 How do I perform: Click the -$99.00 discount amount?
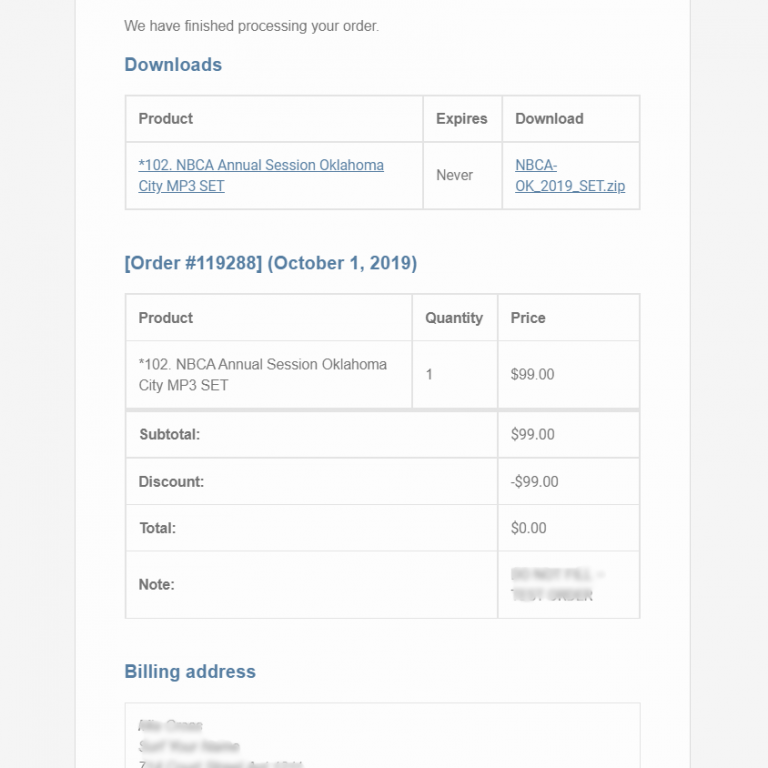[x=534, y=482]
